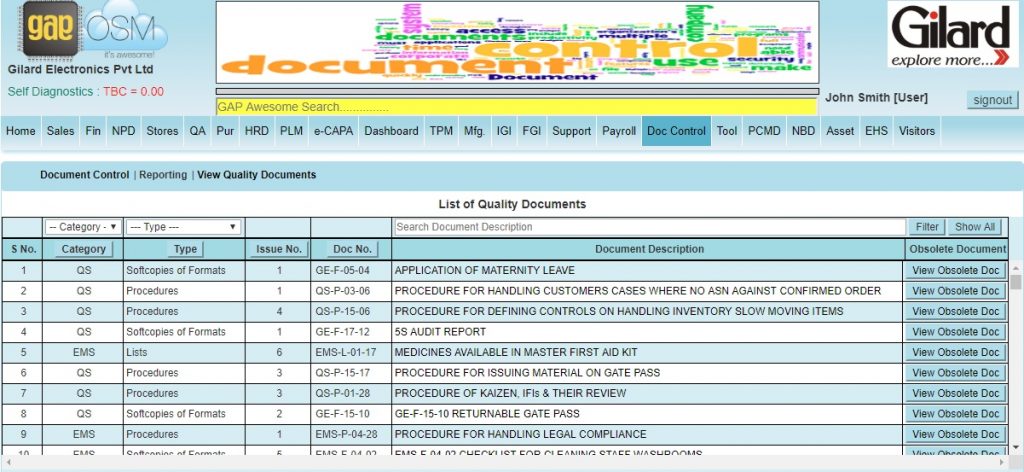Open the FGI menu

pos(532,131)
